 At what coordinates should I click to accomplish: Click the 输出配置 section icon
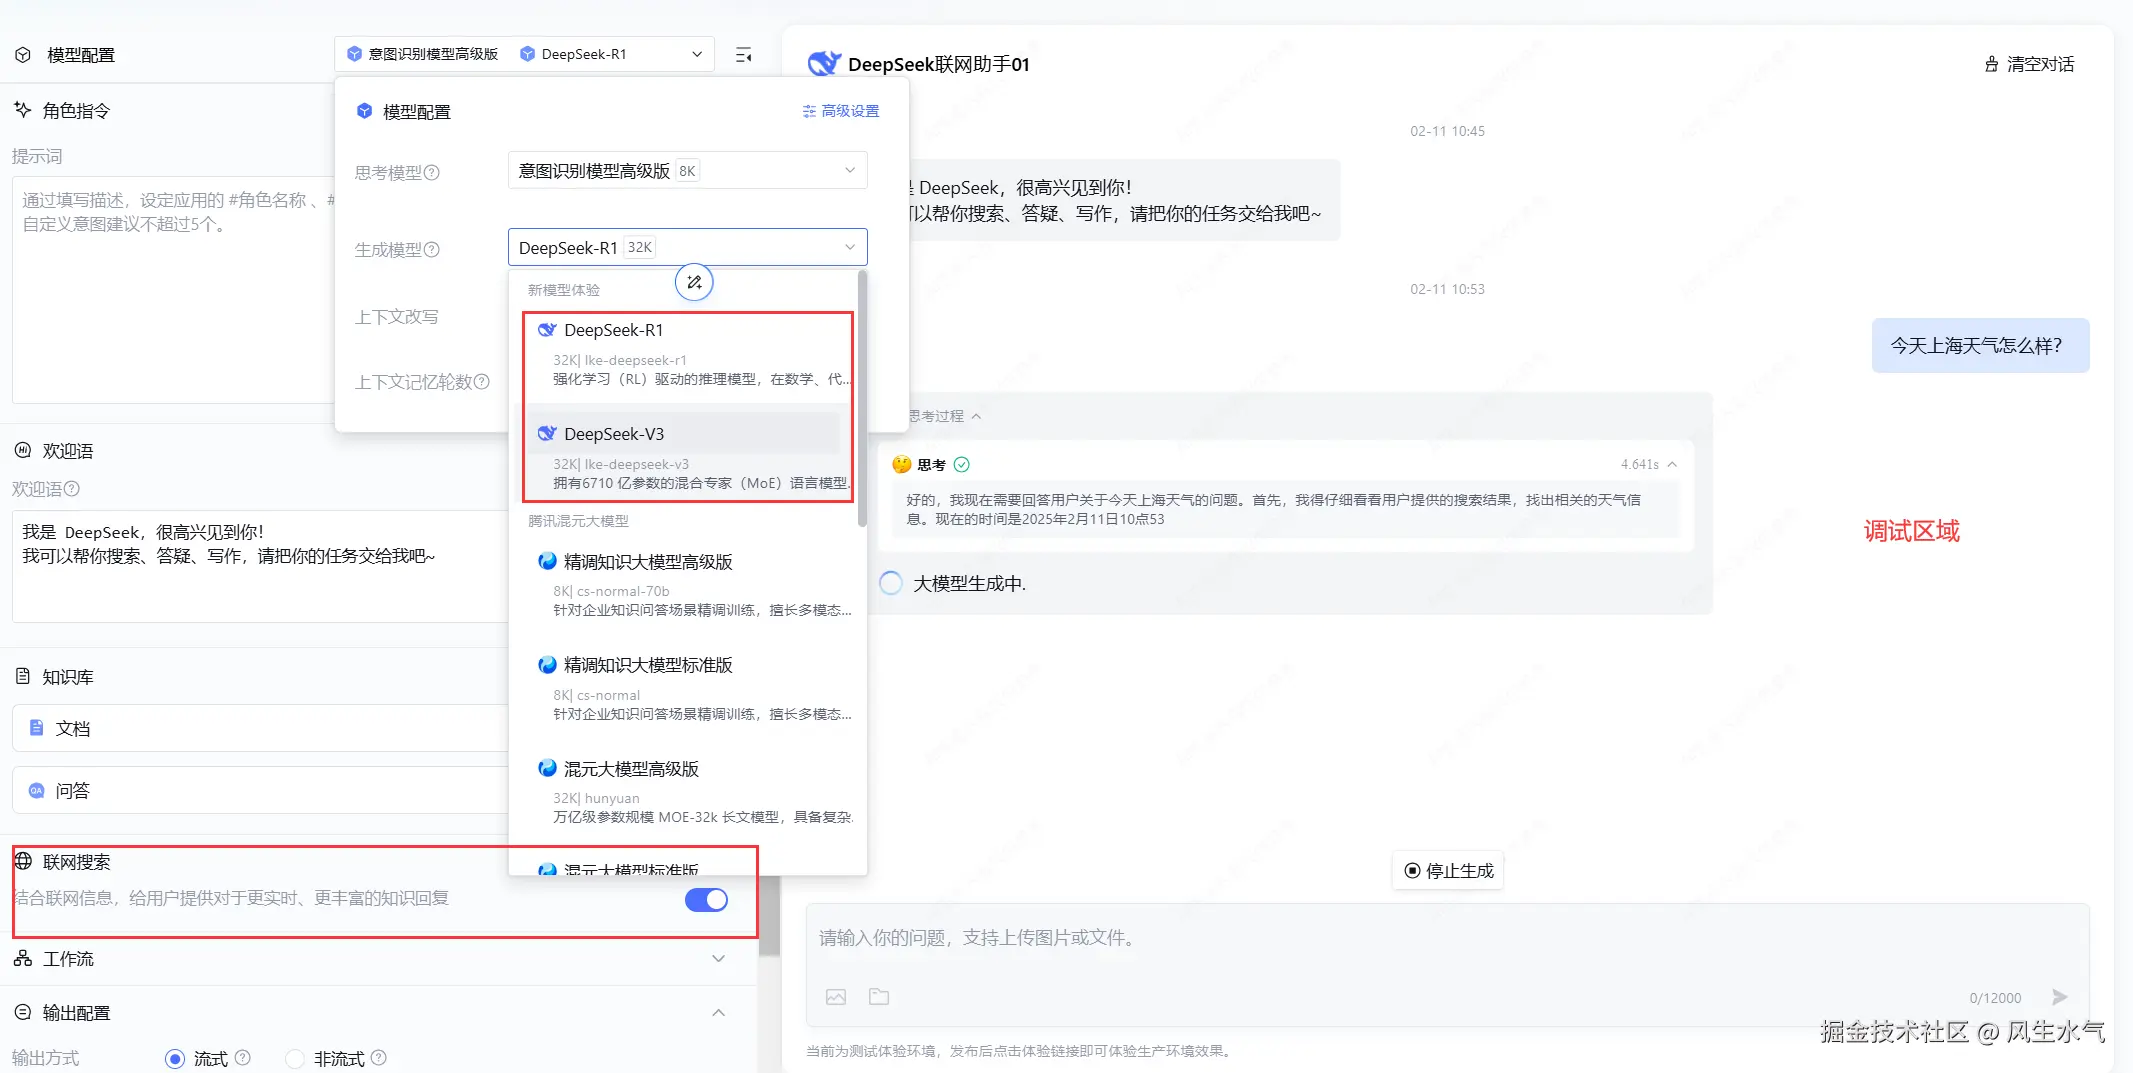click(x=23, y=1012)
